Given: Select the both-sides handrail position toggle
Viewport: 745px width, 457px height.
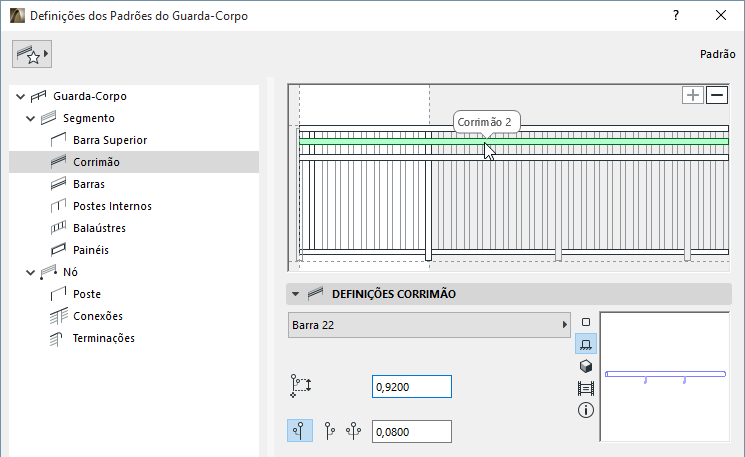Looking at the screenshot, I should (353, 431).
